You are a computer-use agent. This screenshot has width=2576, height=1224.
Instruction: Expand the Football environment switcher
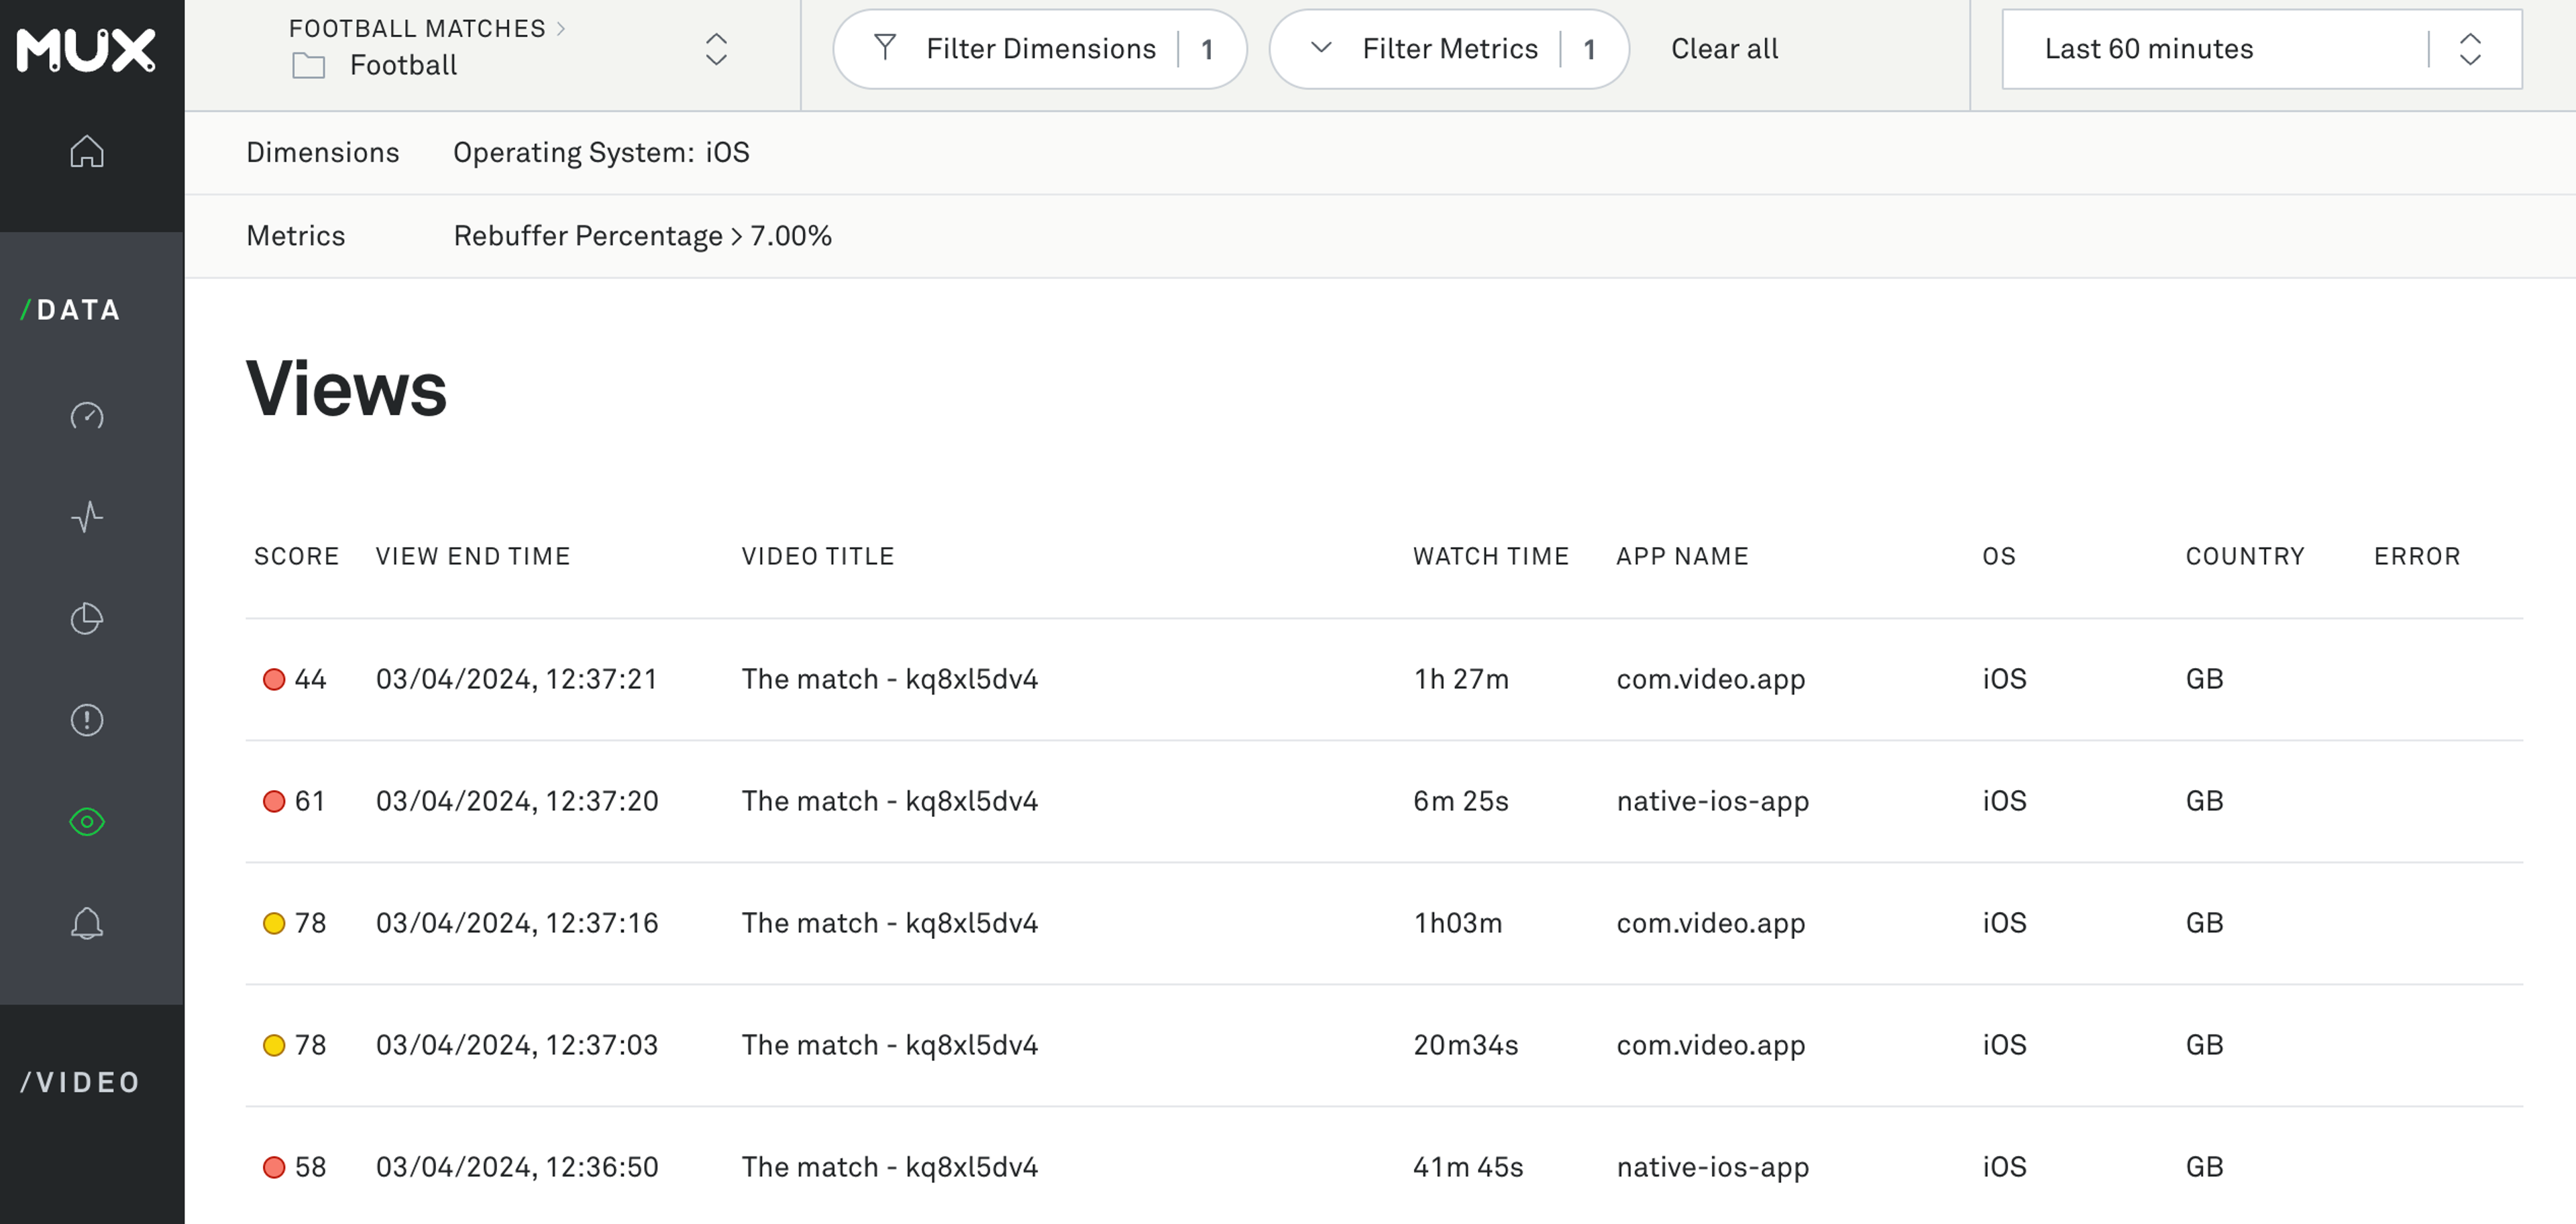(716, 49)
